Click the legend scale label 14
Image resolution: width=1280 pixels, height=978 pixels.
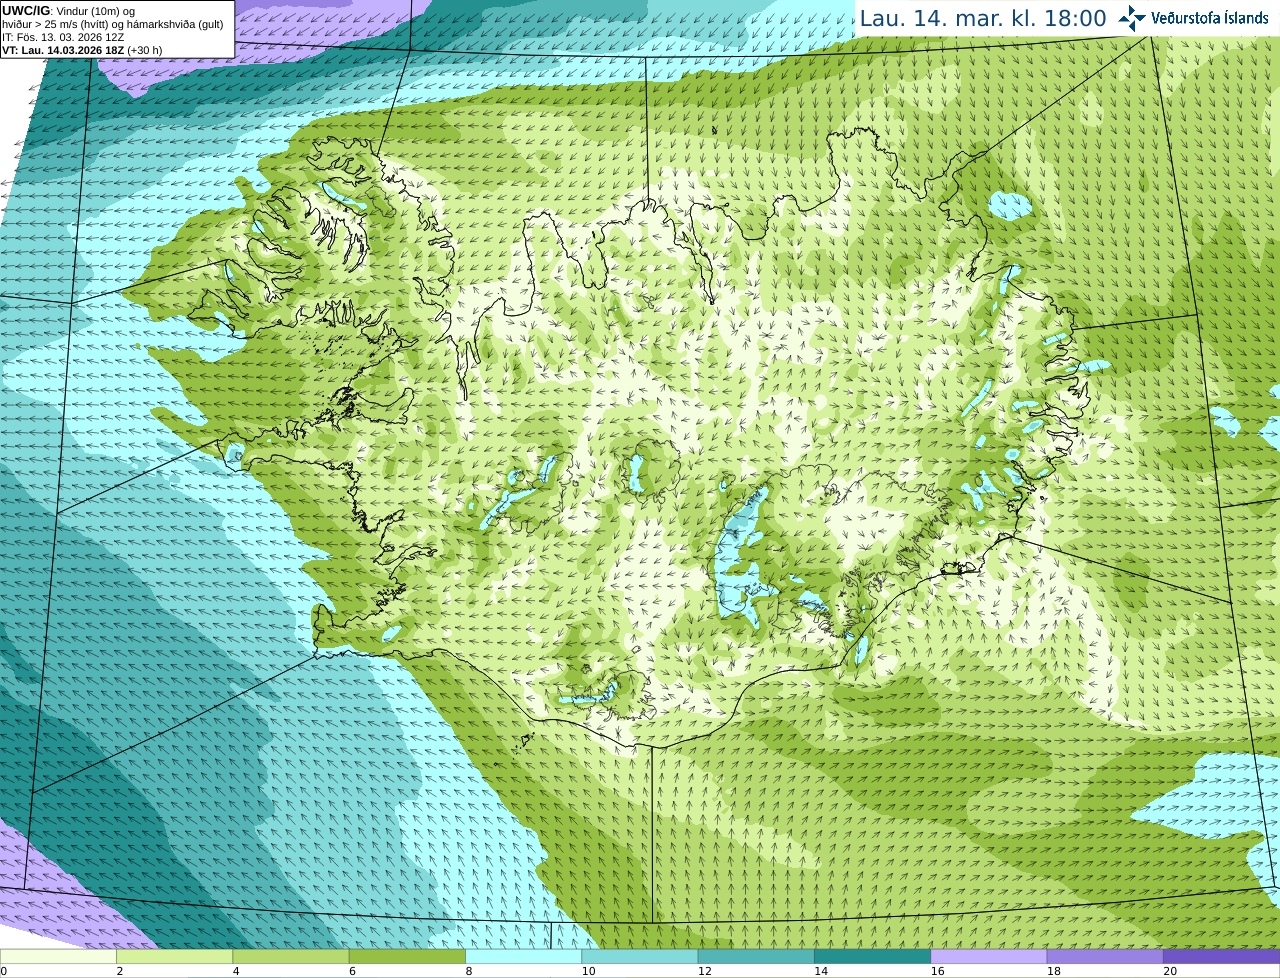coord(820,971)
